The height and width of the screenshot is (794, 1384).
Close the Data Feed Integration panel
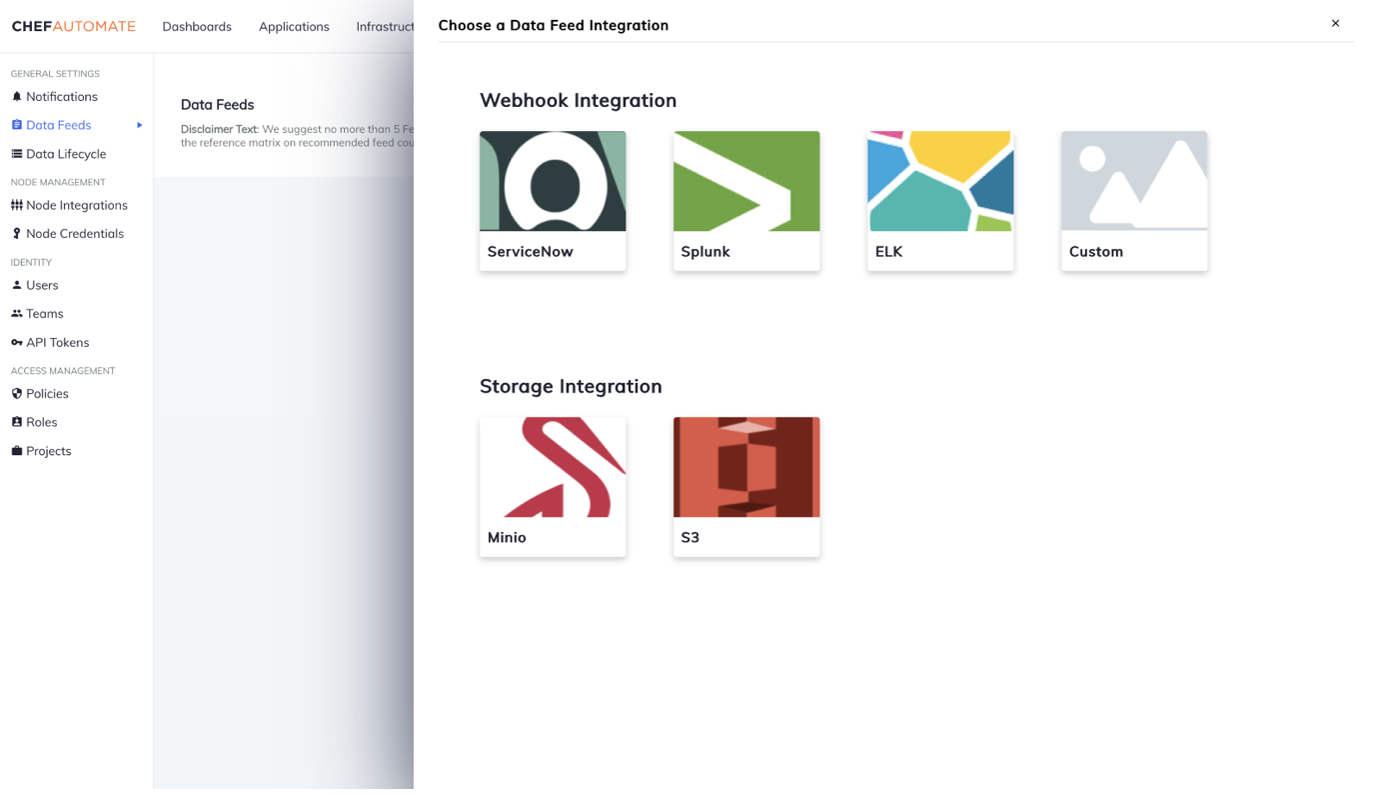click(x=1335, y=23)
